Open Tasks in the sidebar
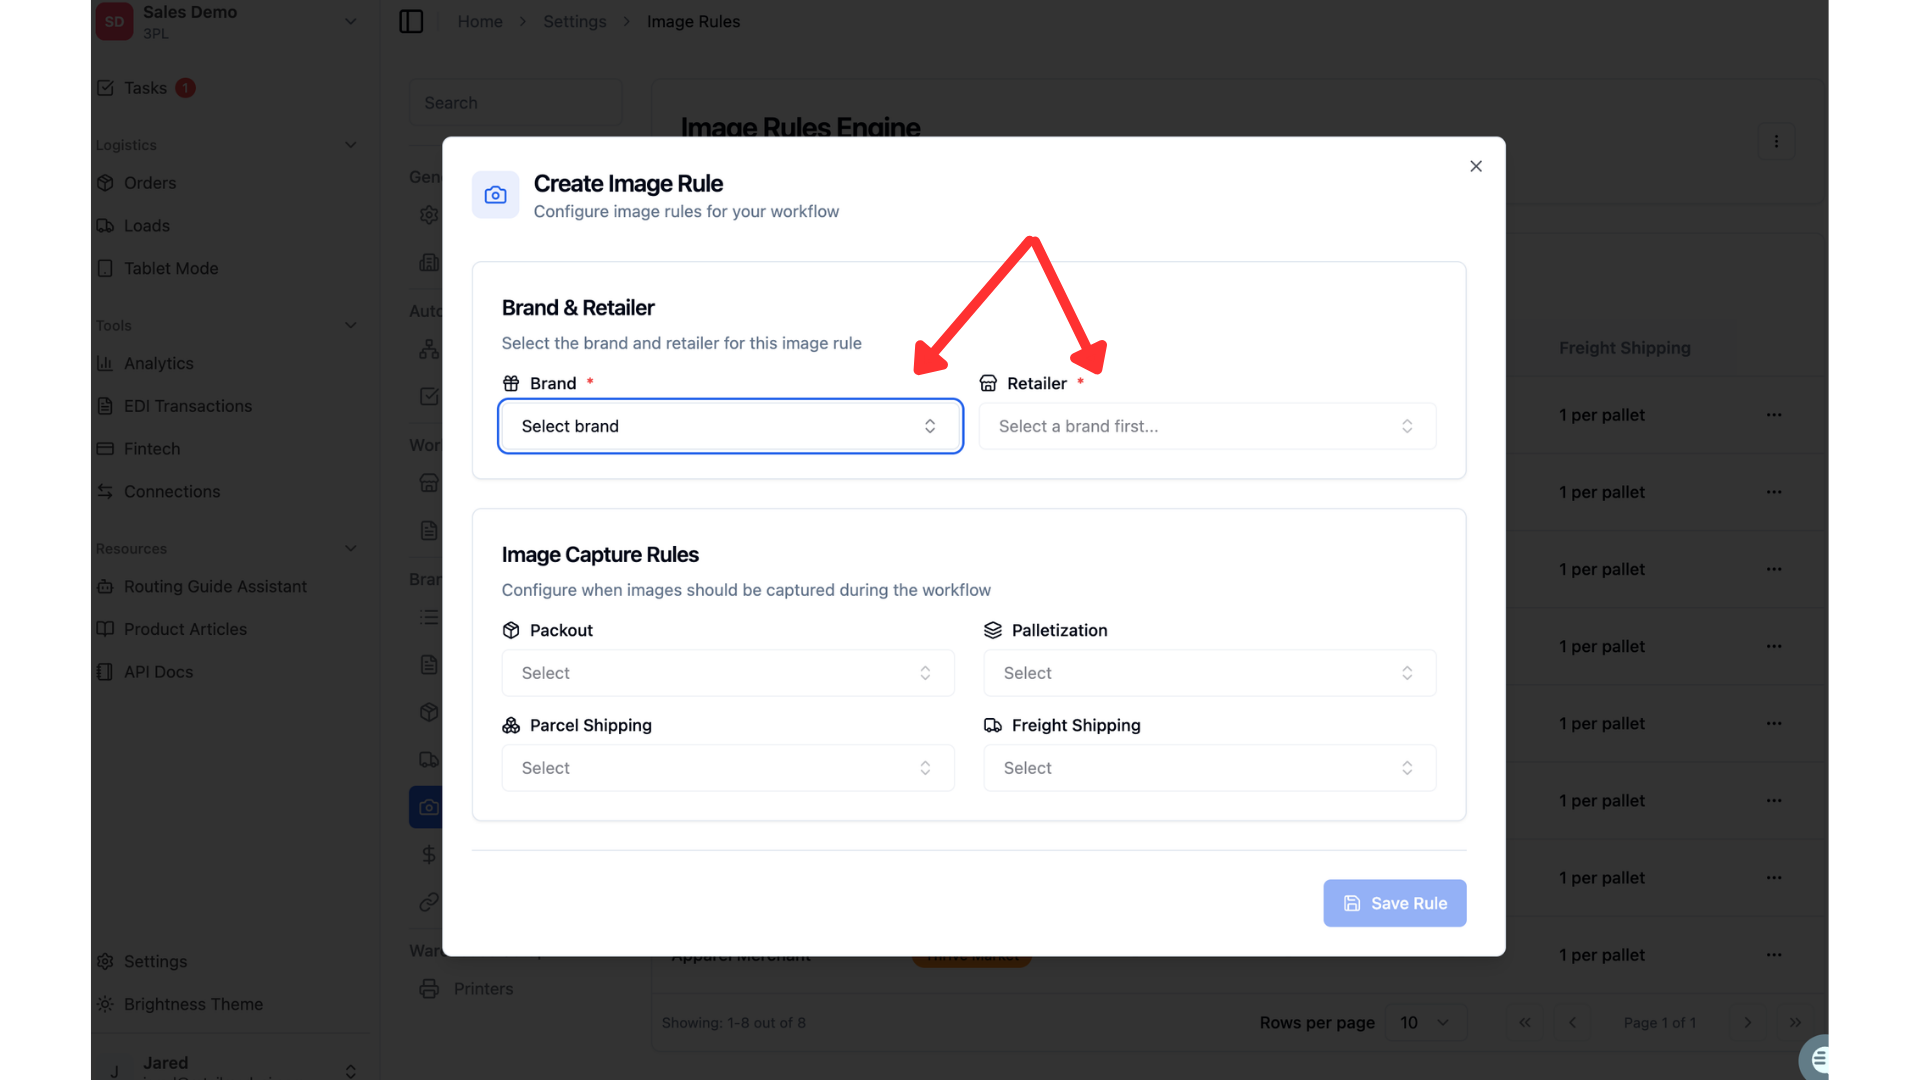This screenshot has width=1920, height=1080. point(145,88)
